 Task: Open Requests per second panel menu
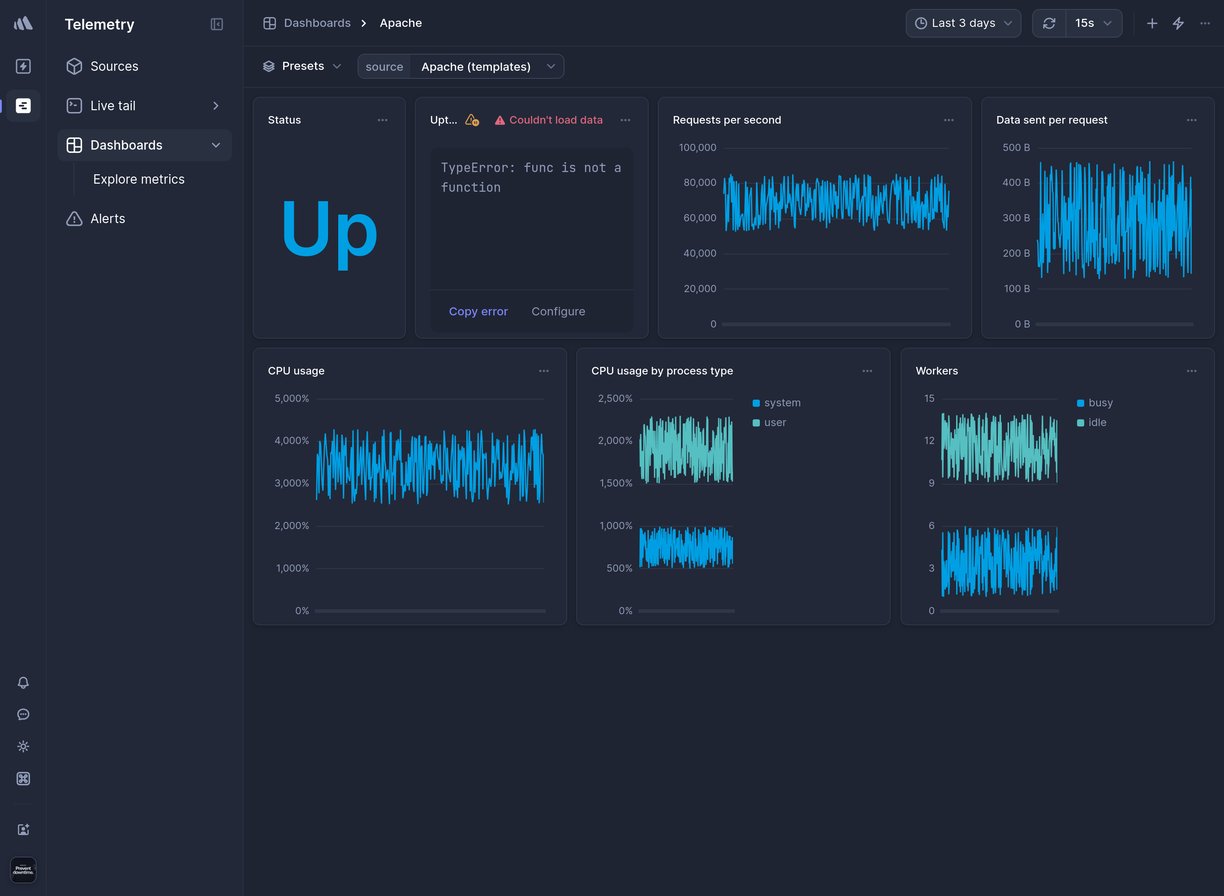coord(949,120)
